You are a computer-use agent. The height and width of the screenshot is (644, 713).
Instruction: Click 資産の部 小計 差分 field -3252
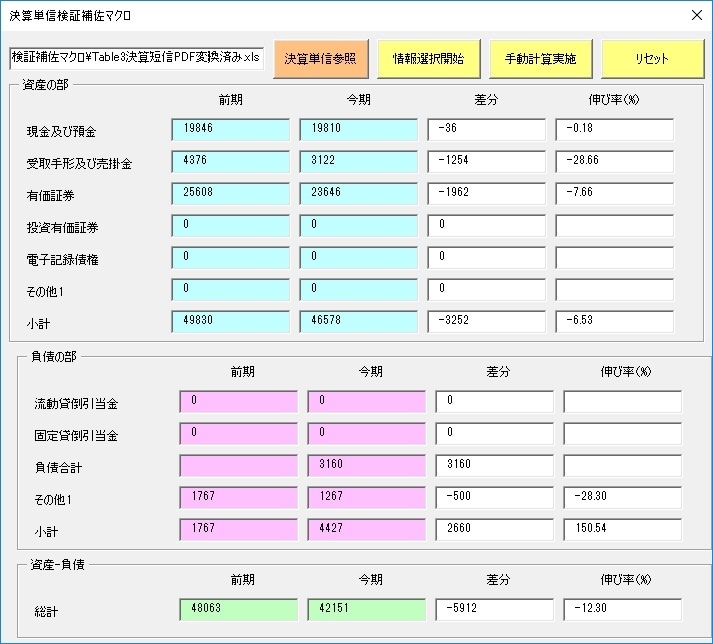tap(487, 322)
